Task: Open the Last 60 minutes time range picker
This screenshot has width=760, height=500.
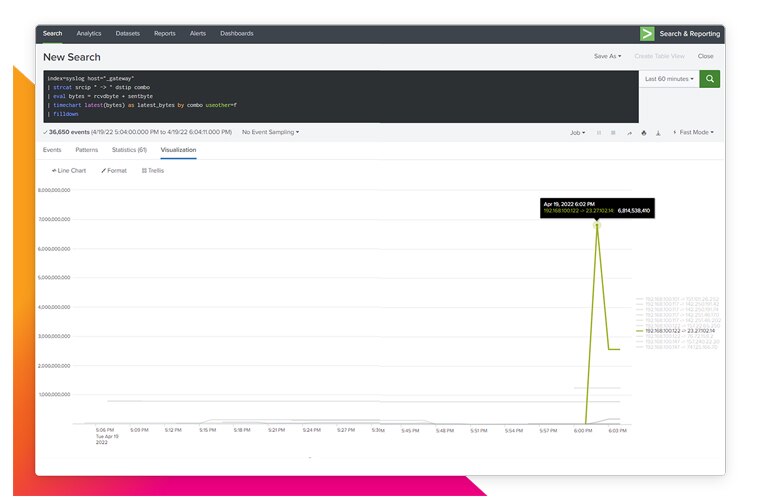Action: 669,78
